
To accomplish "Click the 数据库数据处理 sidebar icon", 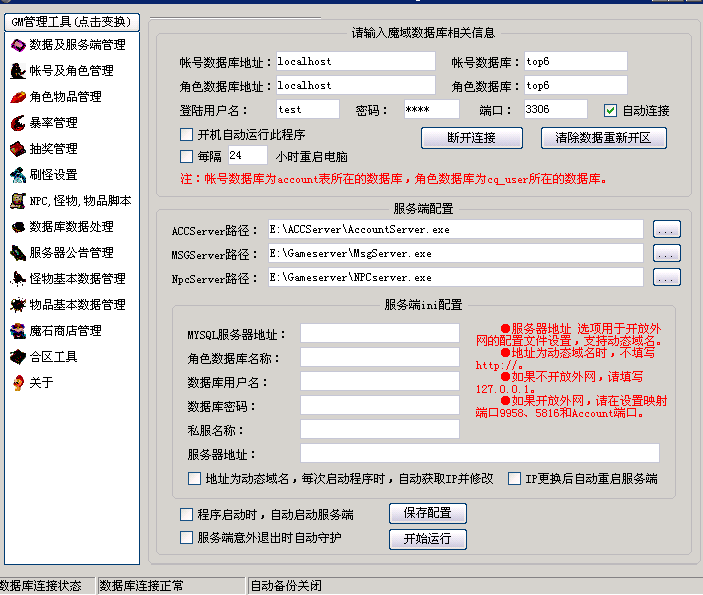I will tap(18, 227).
